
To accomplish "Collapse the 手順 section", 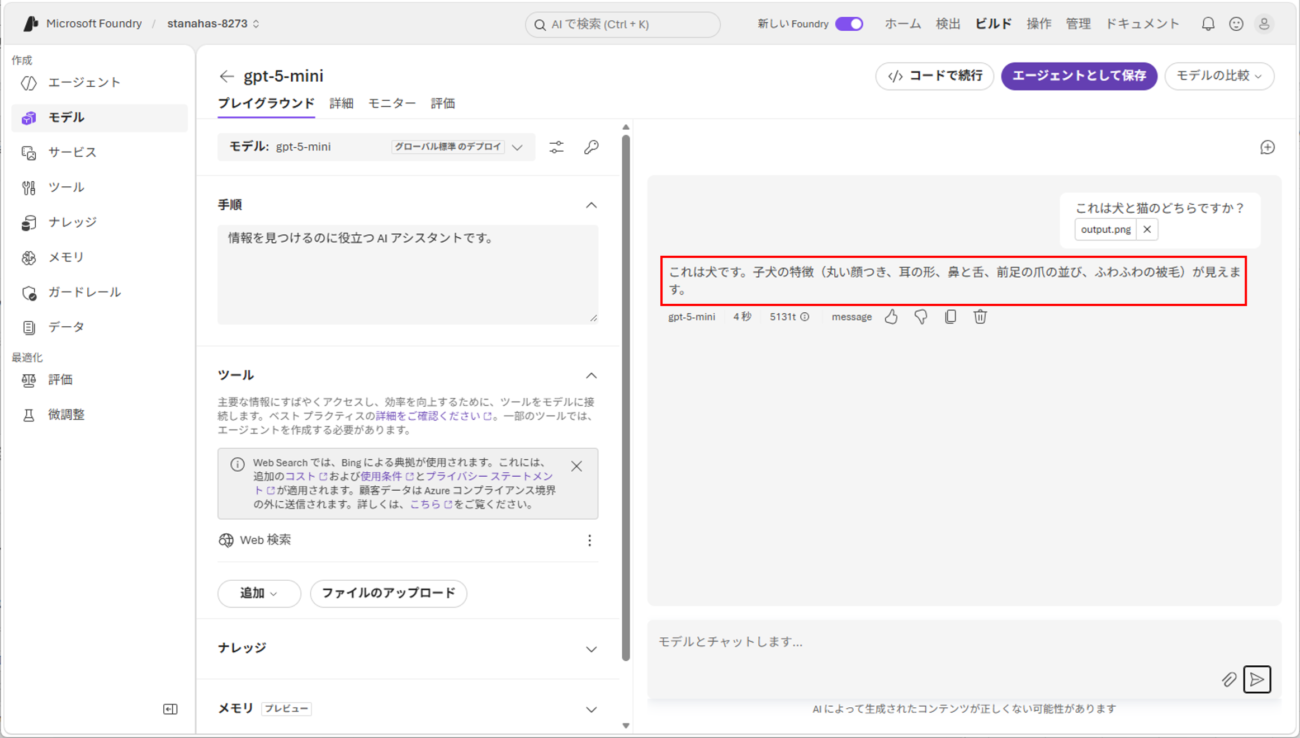I will click(591, 205).
